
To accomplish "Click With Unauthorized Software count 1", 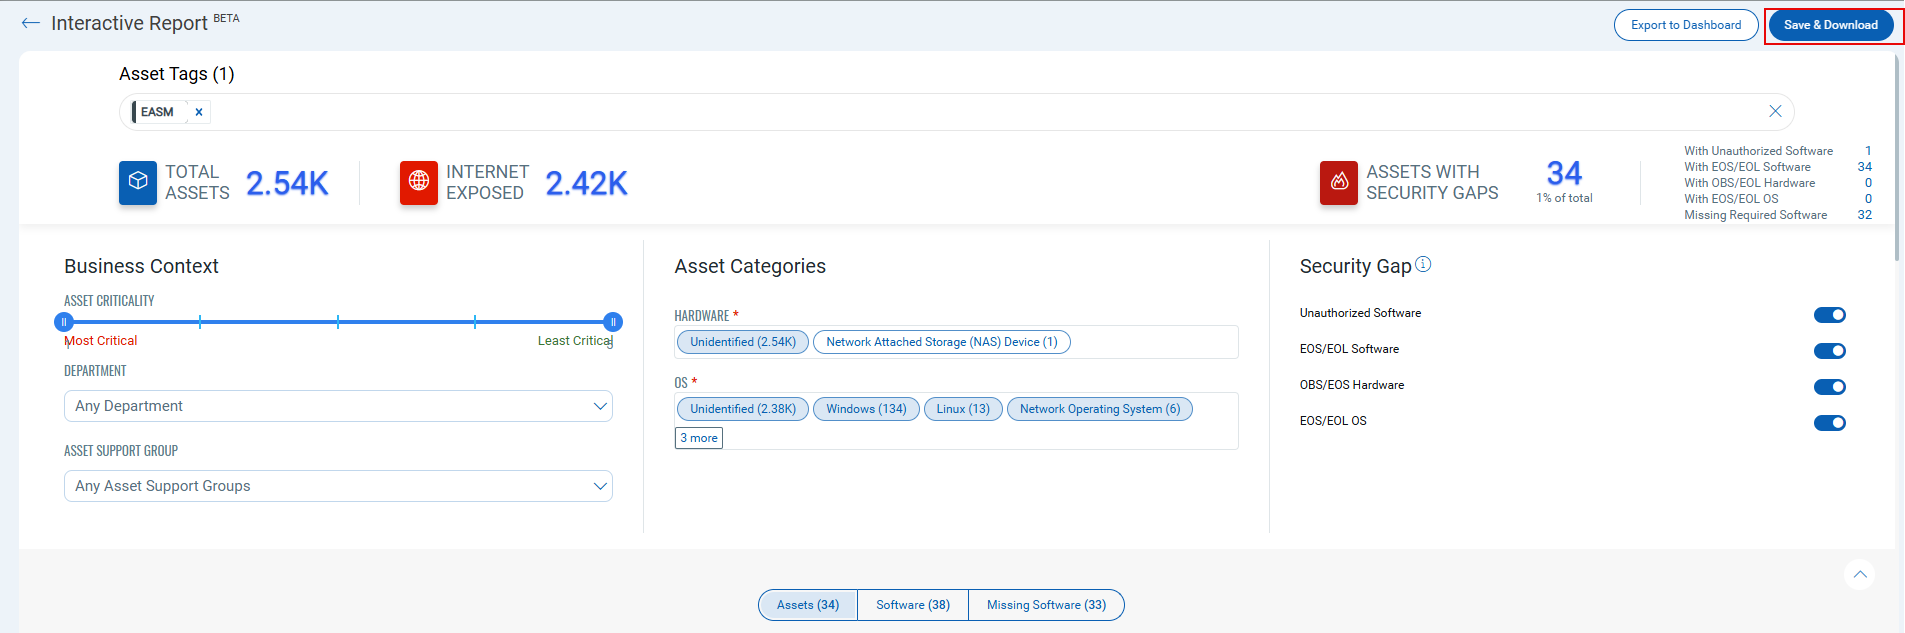I will (1868, 151).
